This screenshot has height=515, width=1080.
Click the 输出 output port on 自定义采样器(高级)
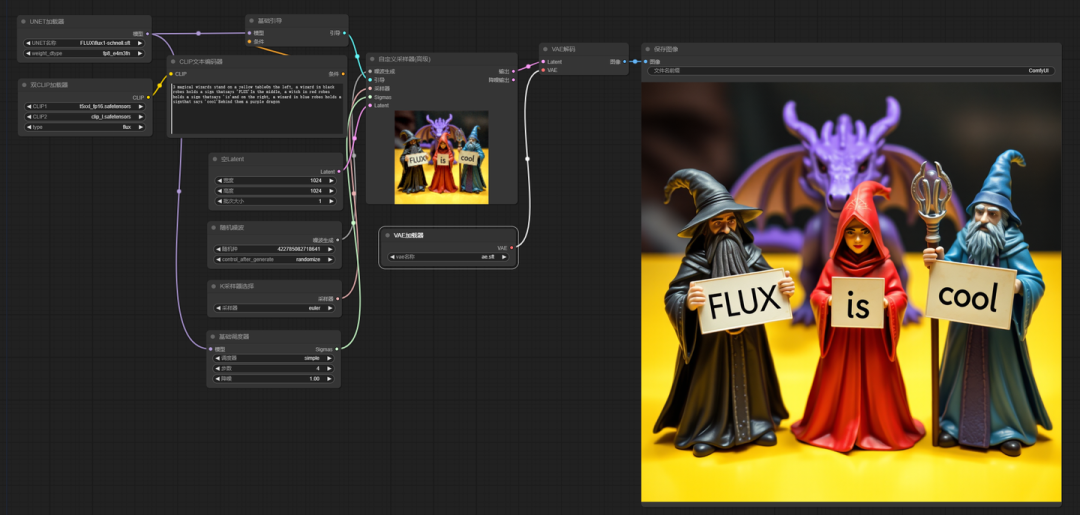pyautogui.click(x=512, y=72)
